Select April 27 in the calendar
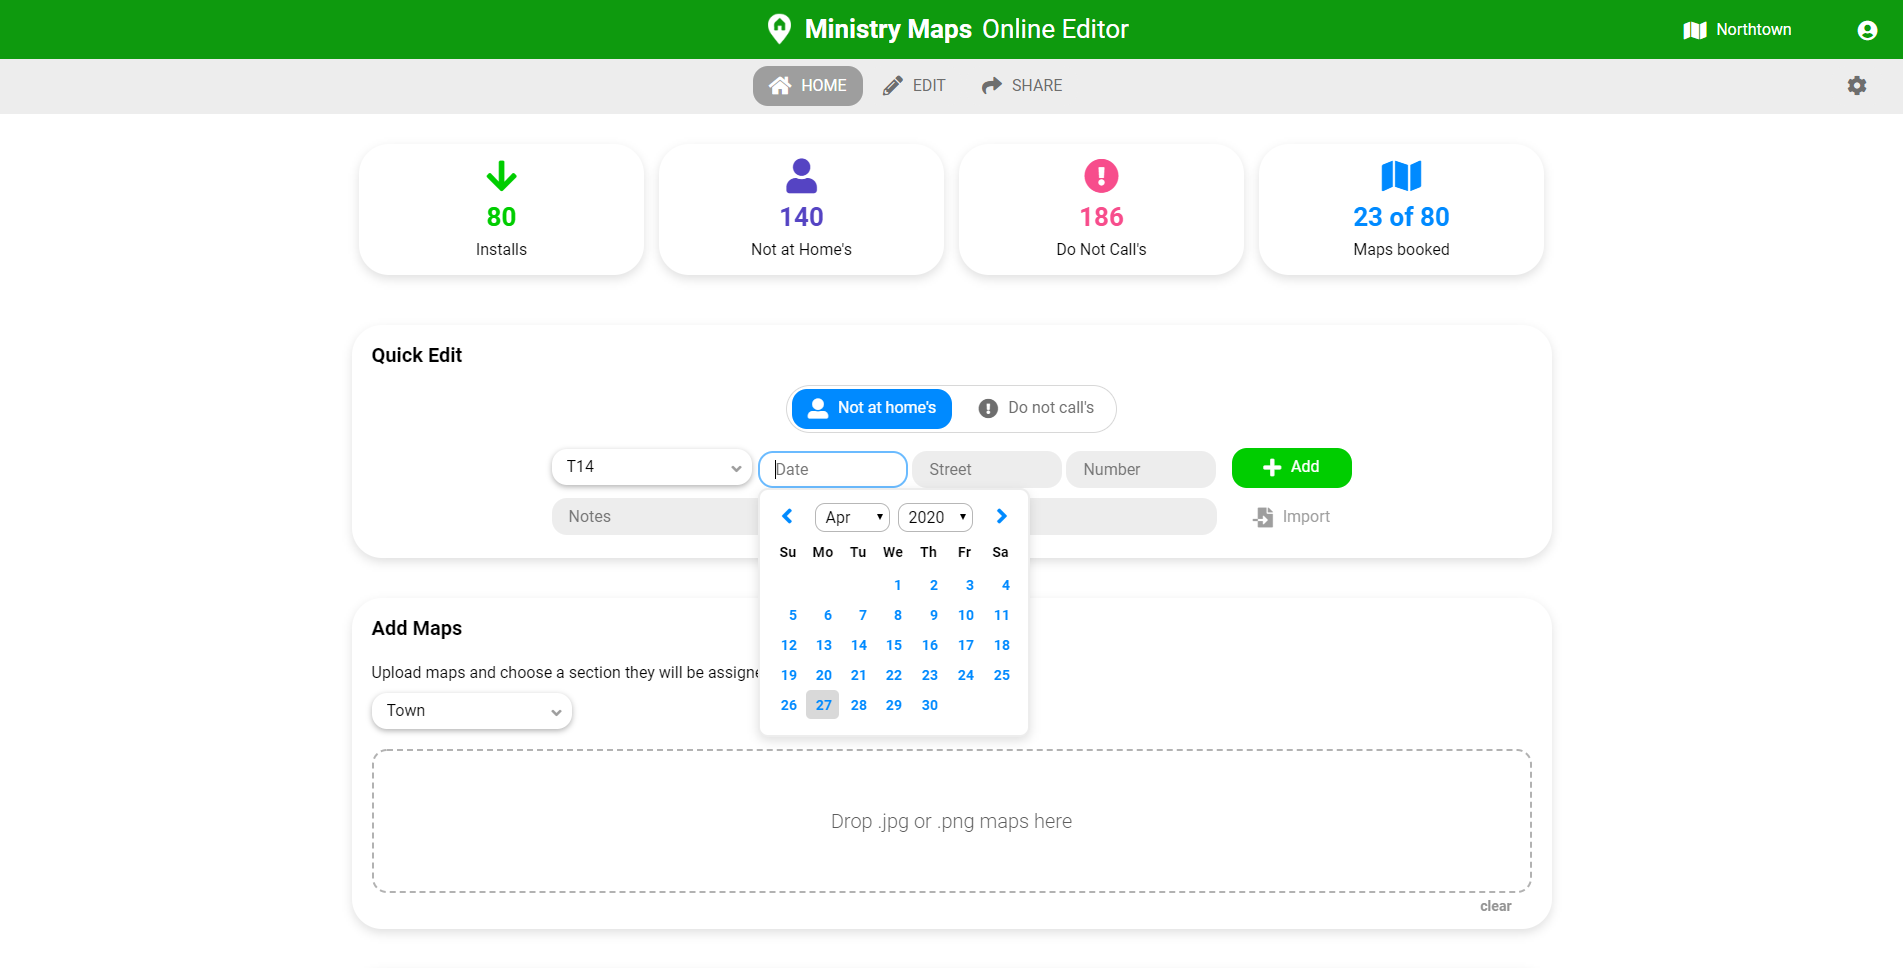This screenshot has height=968, width=1903. 823,705
